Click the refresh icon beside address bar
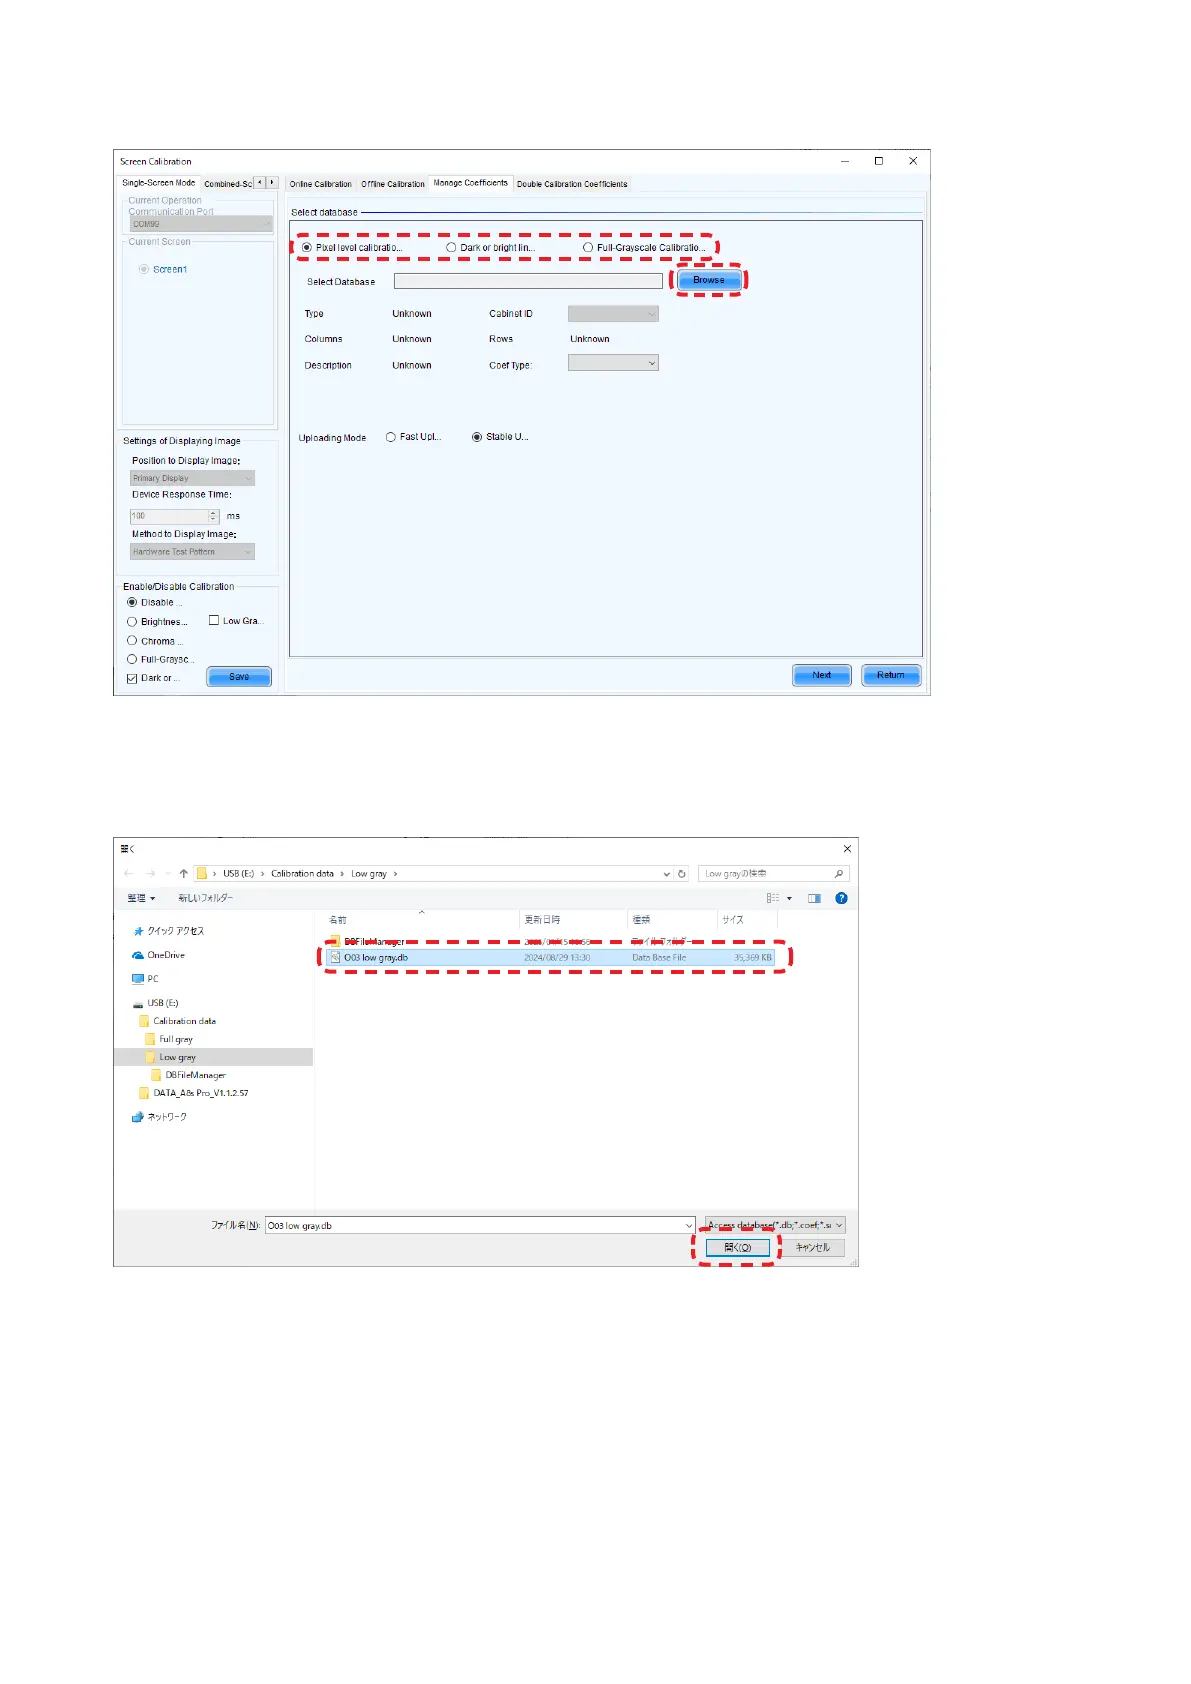The height and width of the screenshot is (1684, 1191). [682, 874]
